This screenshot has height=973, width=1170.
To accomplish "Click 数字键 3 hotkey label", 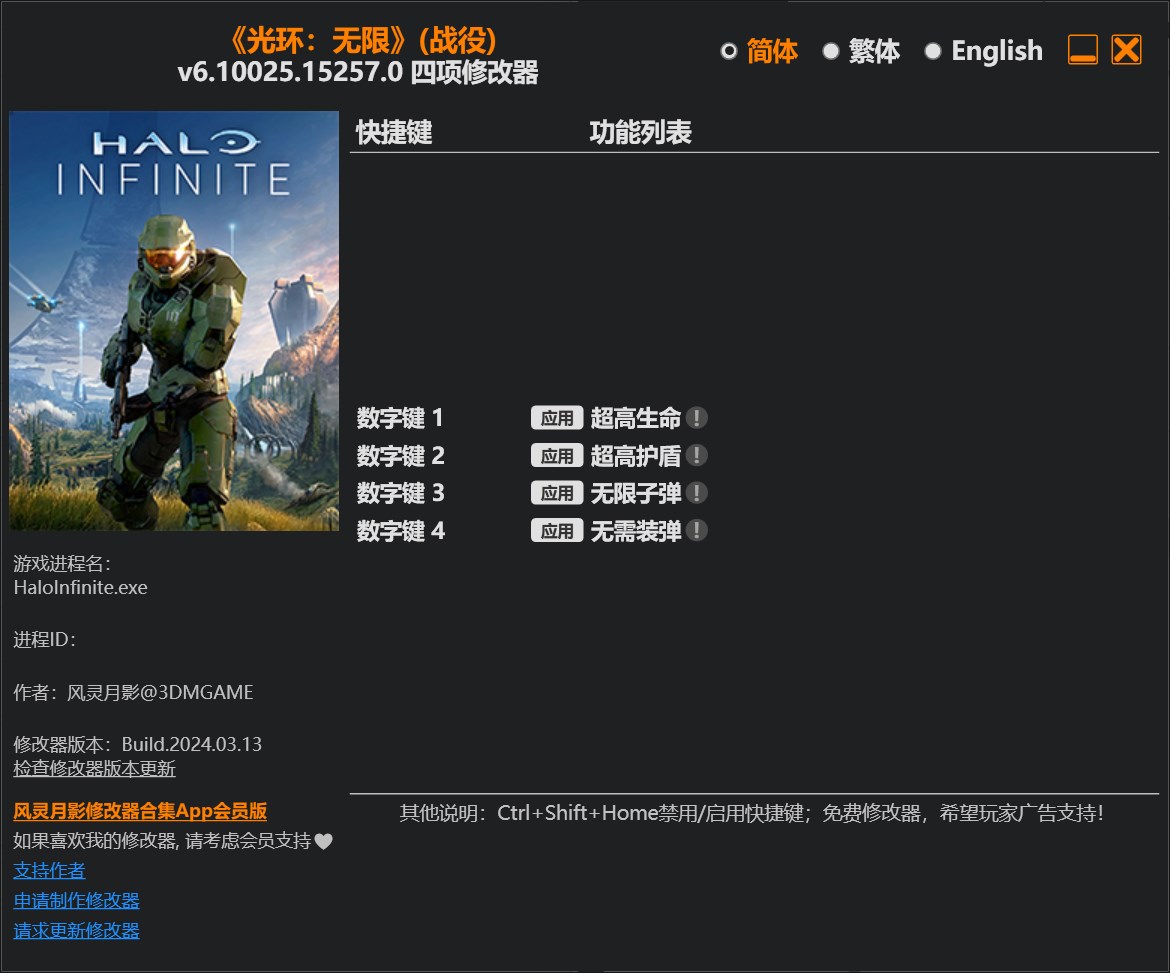I will pos(401,492).
